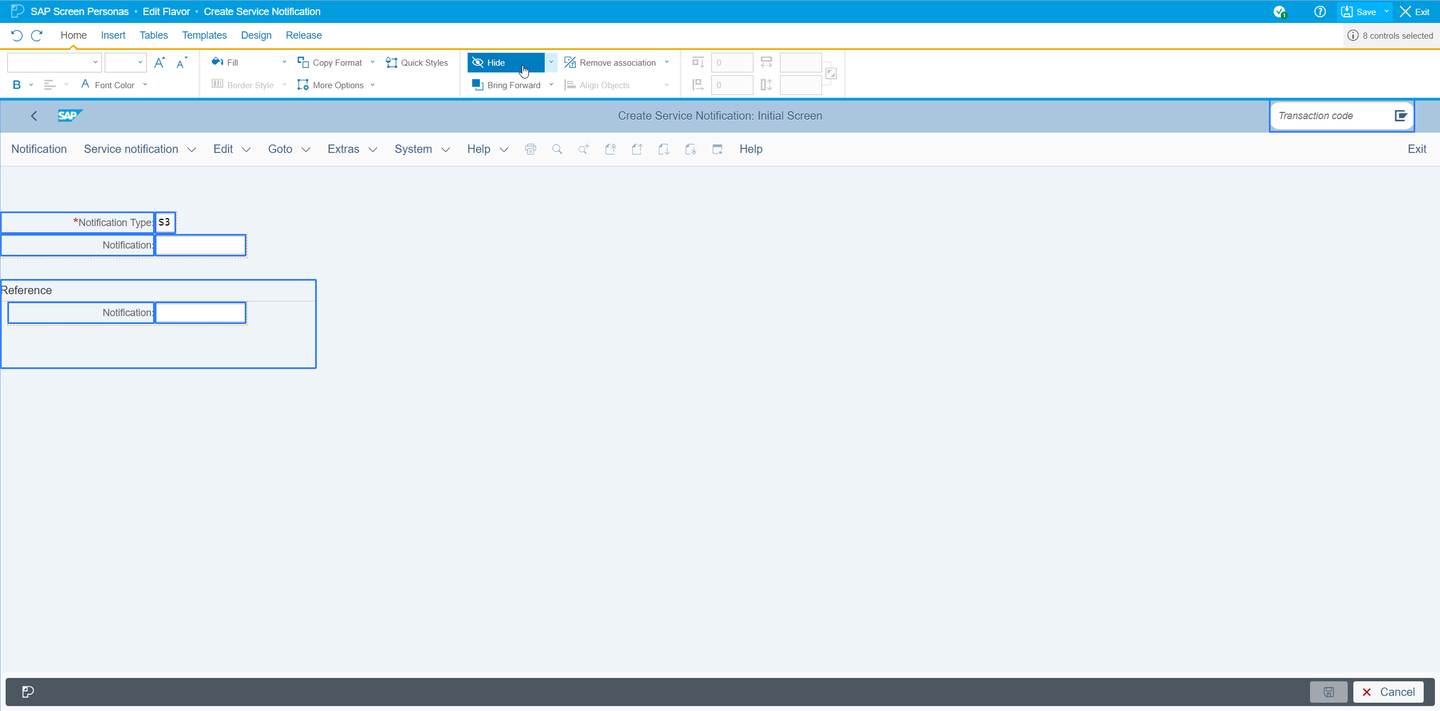Click More Options in the ribbon
The height and width of the screenshot is (711, 1440).
[331, 85]
